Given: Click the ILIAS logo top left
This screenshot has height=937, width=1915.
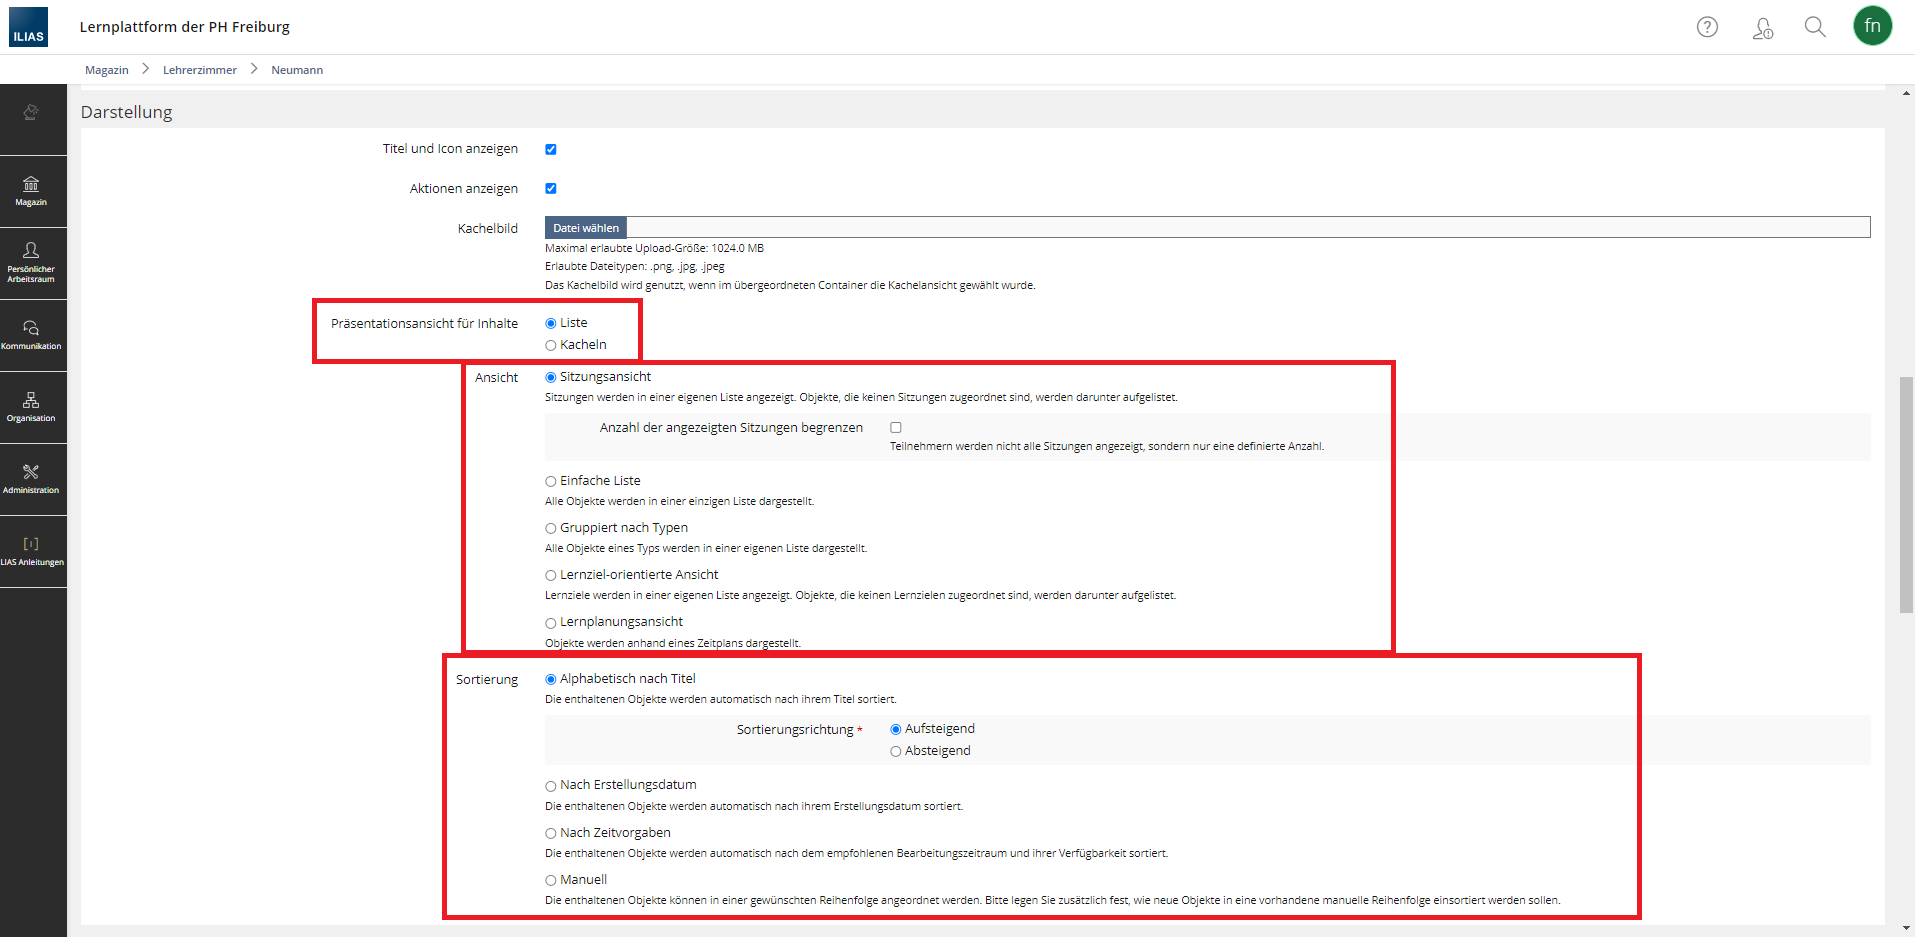Looking at the screenshot, I should coord(27,27).
